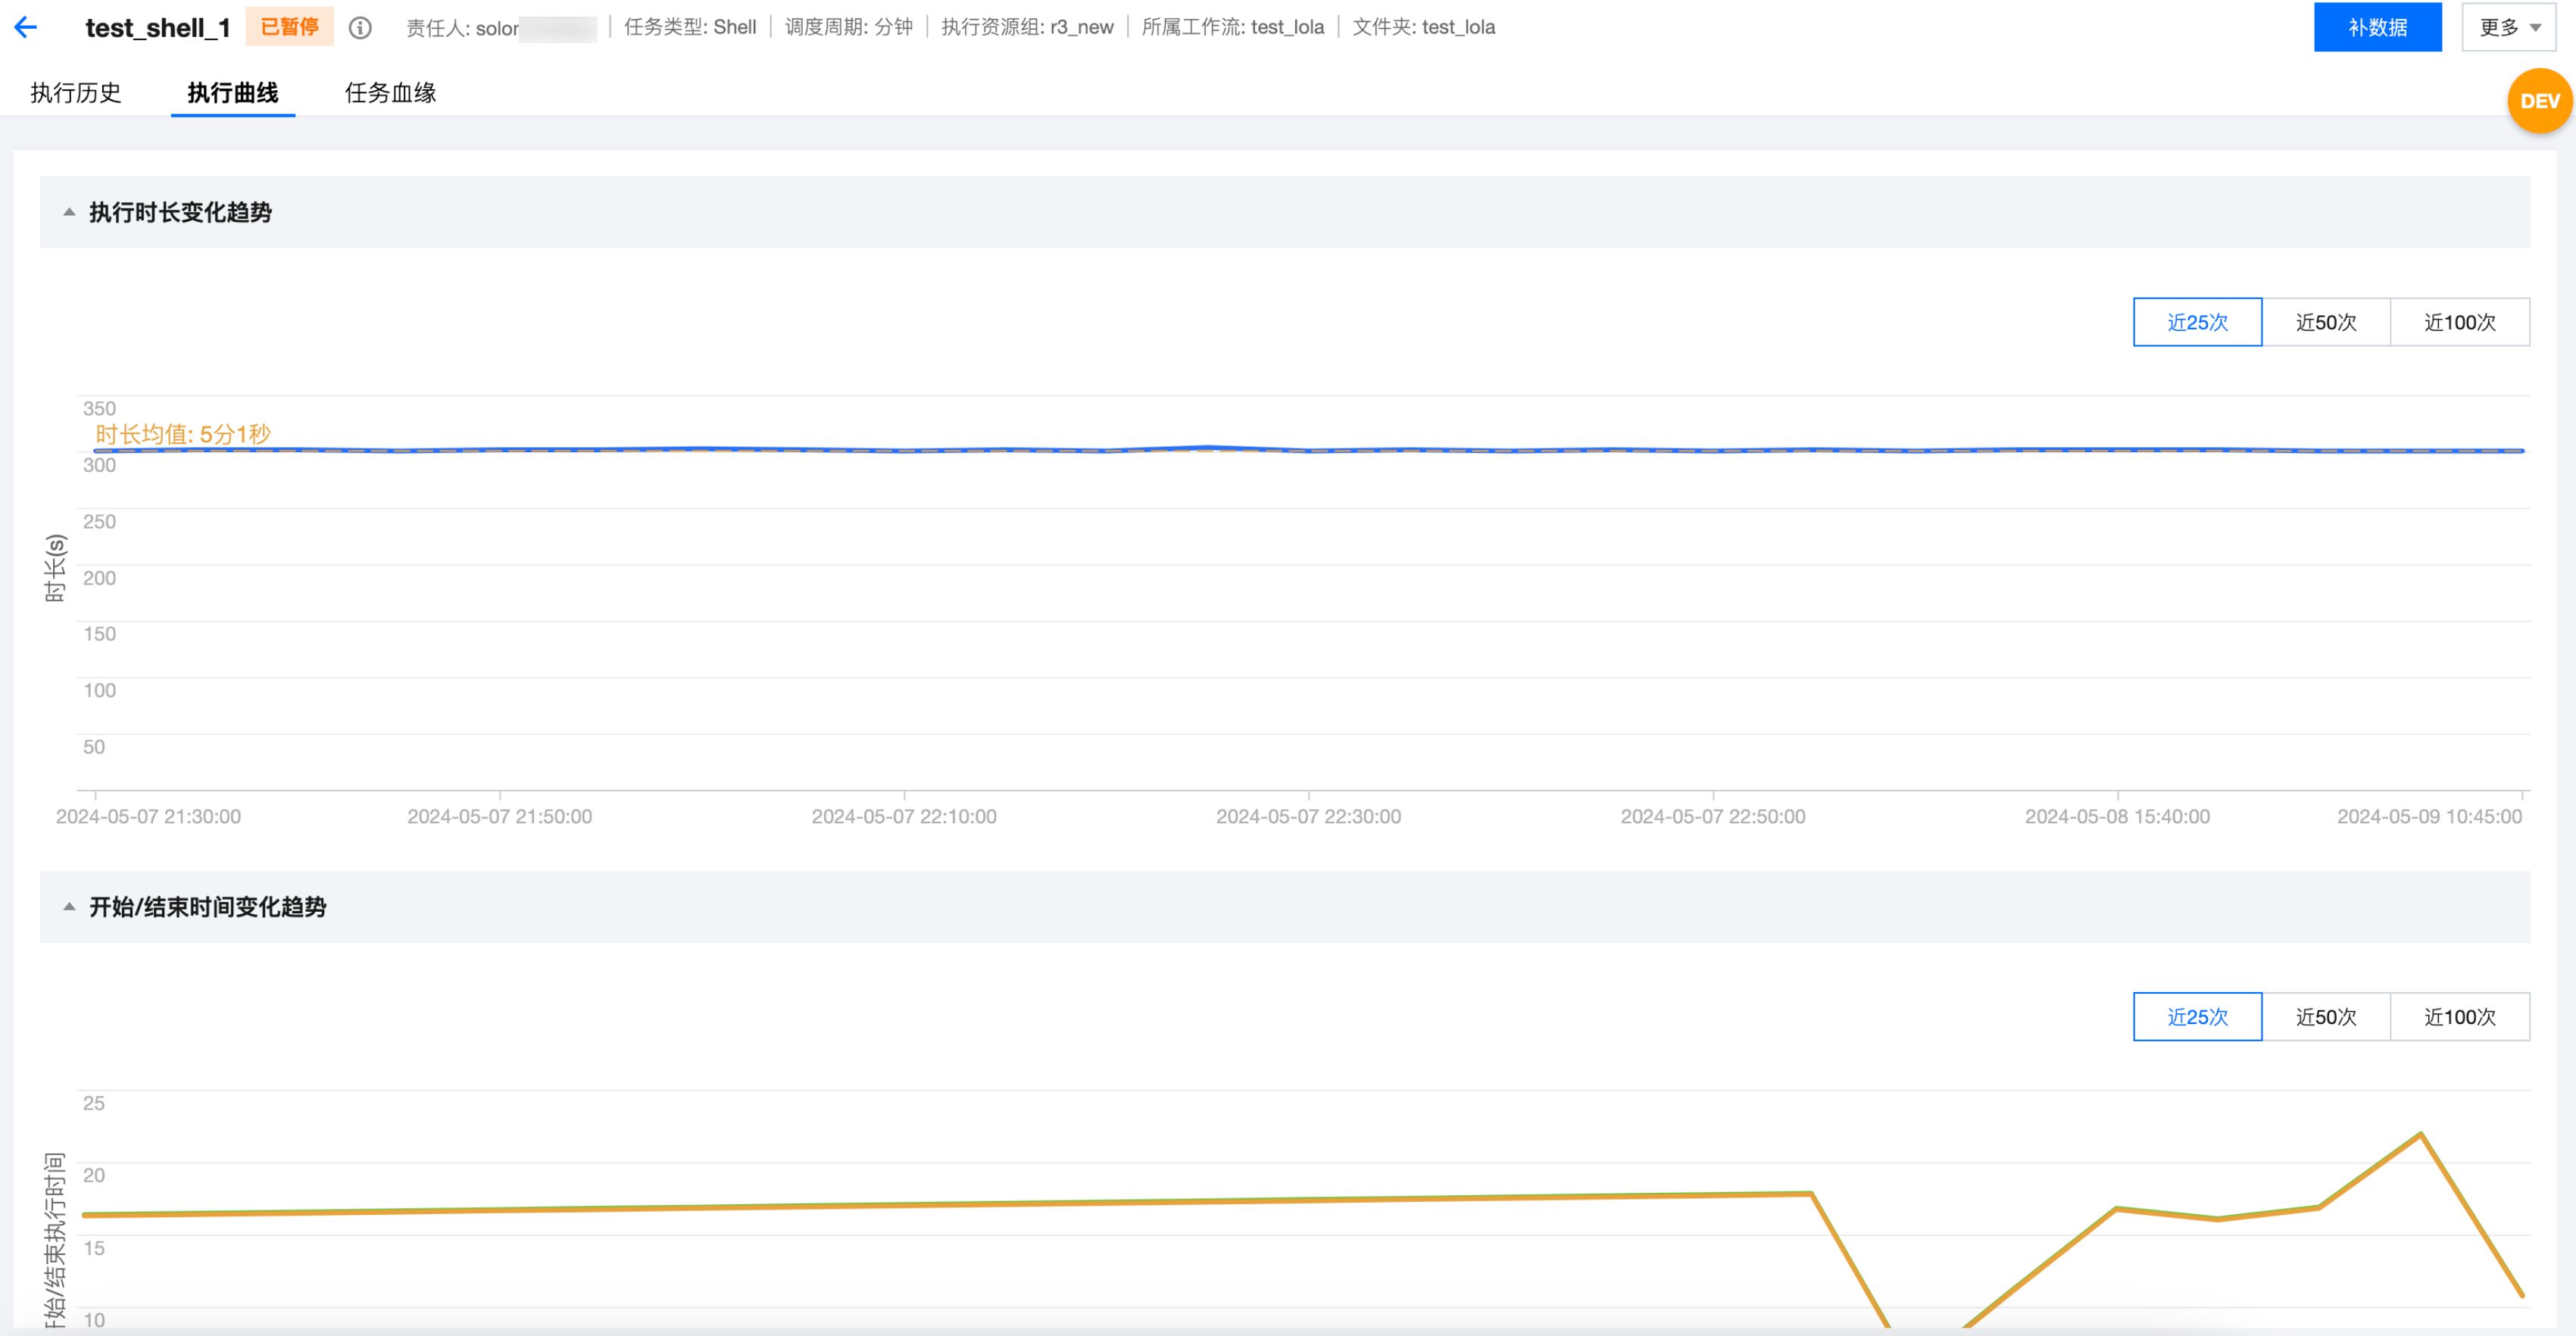Collapse the 开始/结束时间变化趋势 section triangle

point(69,907)
